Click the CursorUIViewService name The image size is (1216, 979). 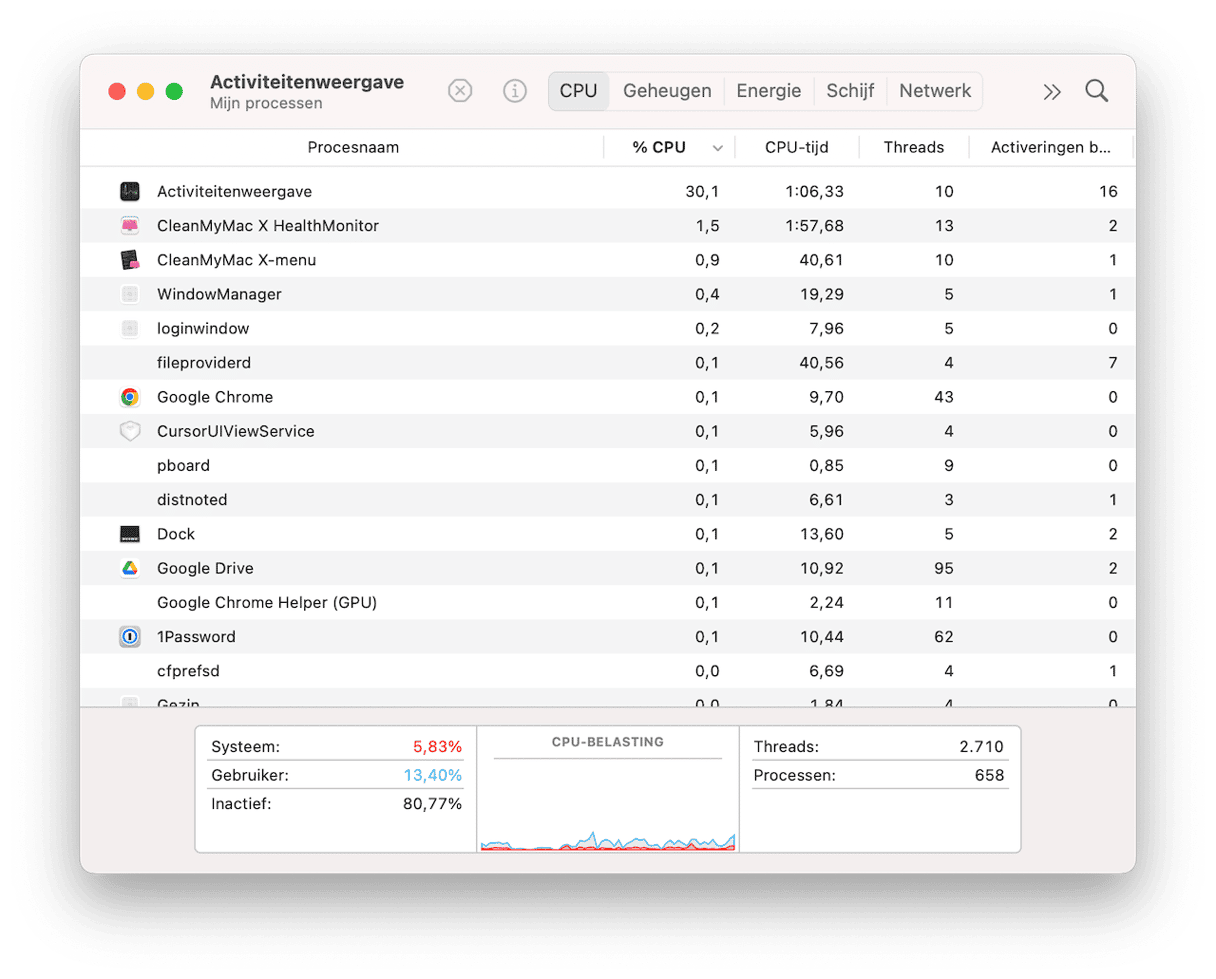(236, 431)
